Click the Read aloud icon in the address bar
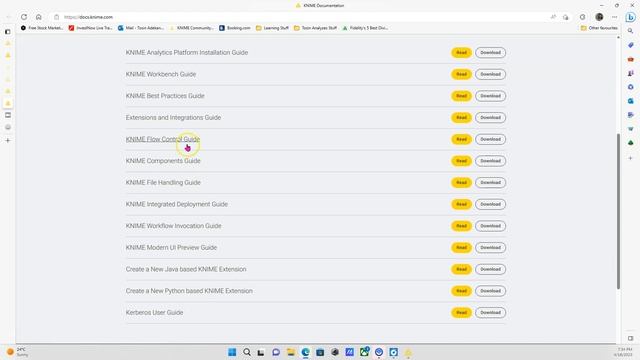 pyautogui.click(x=553, y=17)
